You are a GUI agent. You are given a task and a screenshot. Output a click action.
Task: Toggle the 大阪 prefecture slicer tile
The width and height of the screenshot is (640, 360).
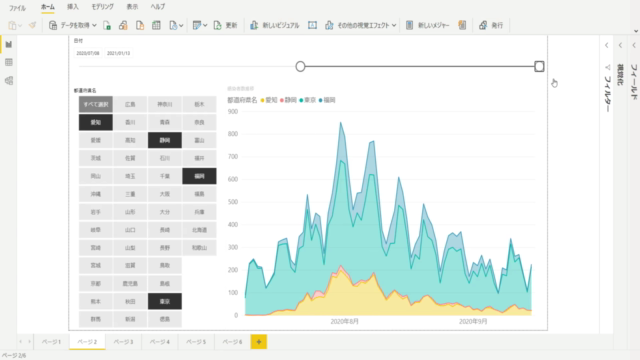pyautogui.click(x=164, y=194)
